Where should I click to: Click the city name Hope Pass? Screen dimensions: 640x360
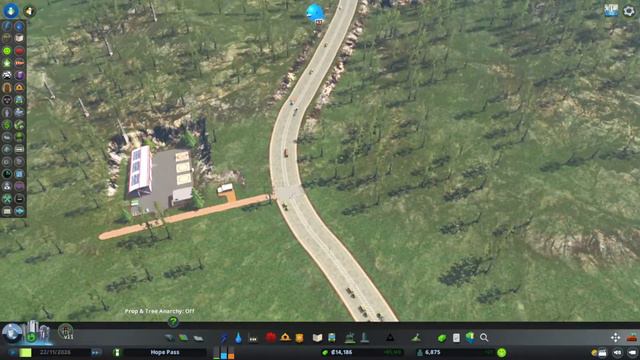tap(165, 352)
